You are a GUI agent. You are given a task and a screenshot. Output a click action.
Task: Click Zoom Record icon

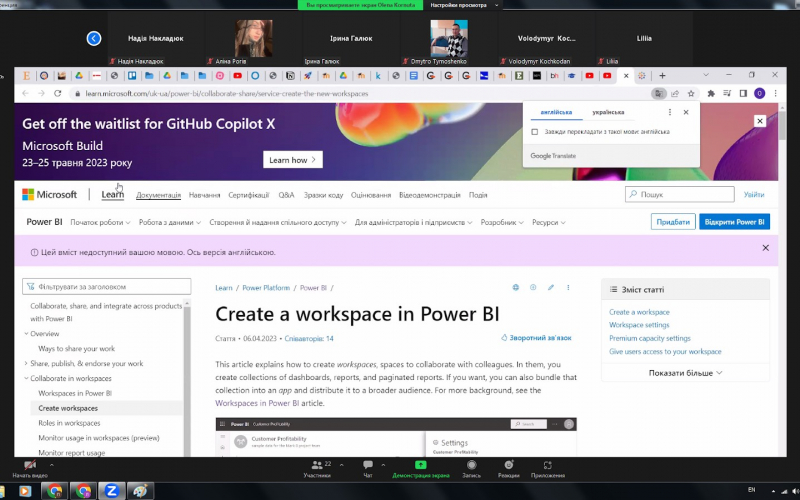[x=471, y=465]
